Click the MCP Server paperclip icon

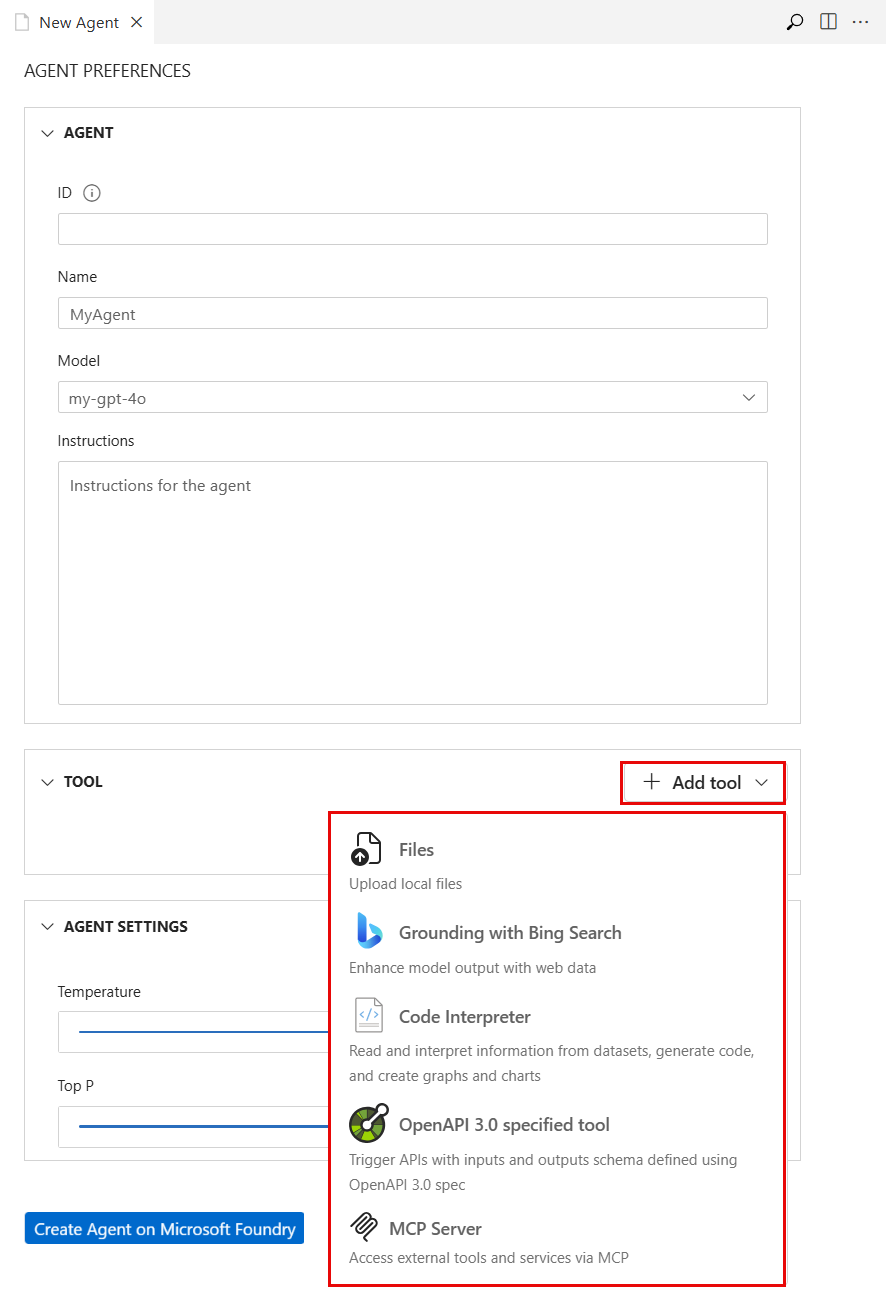(x=362, y=1228)
